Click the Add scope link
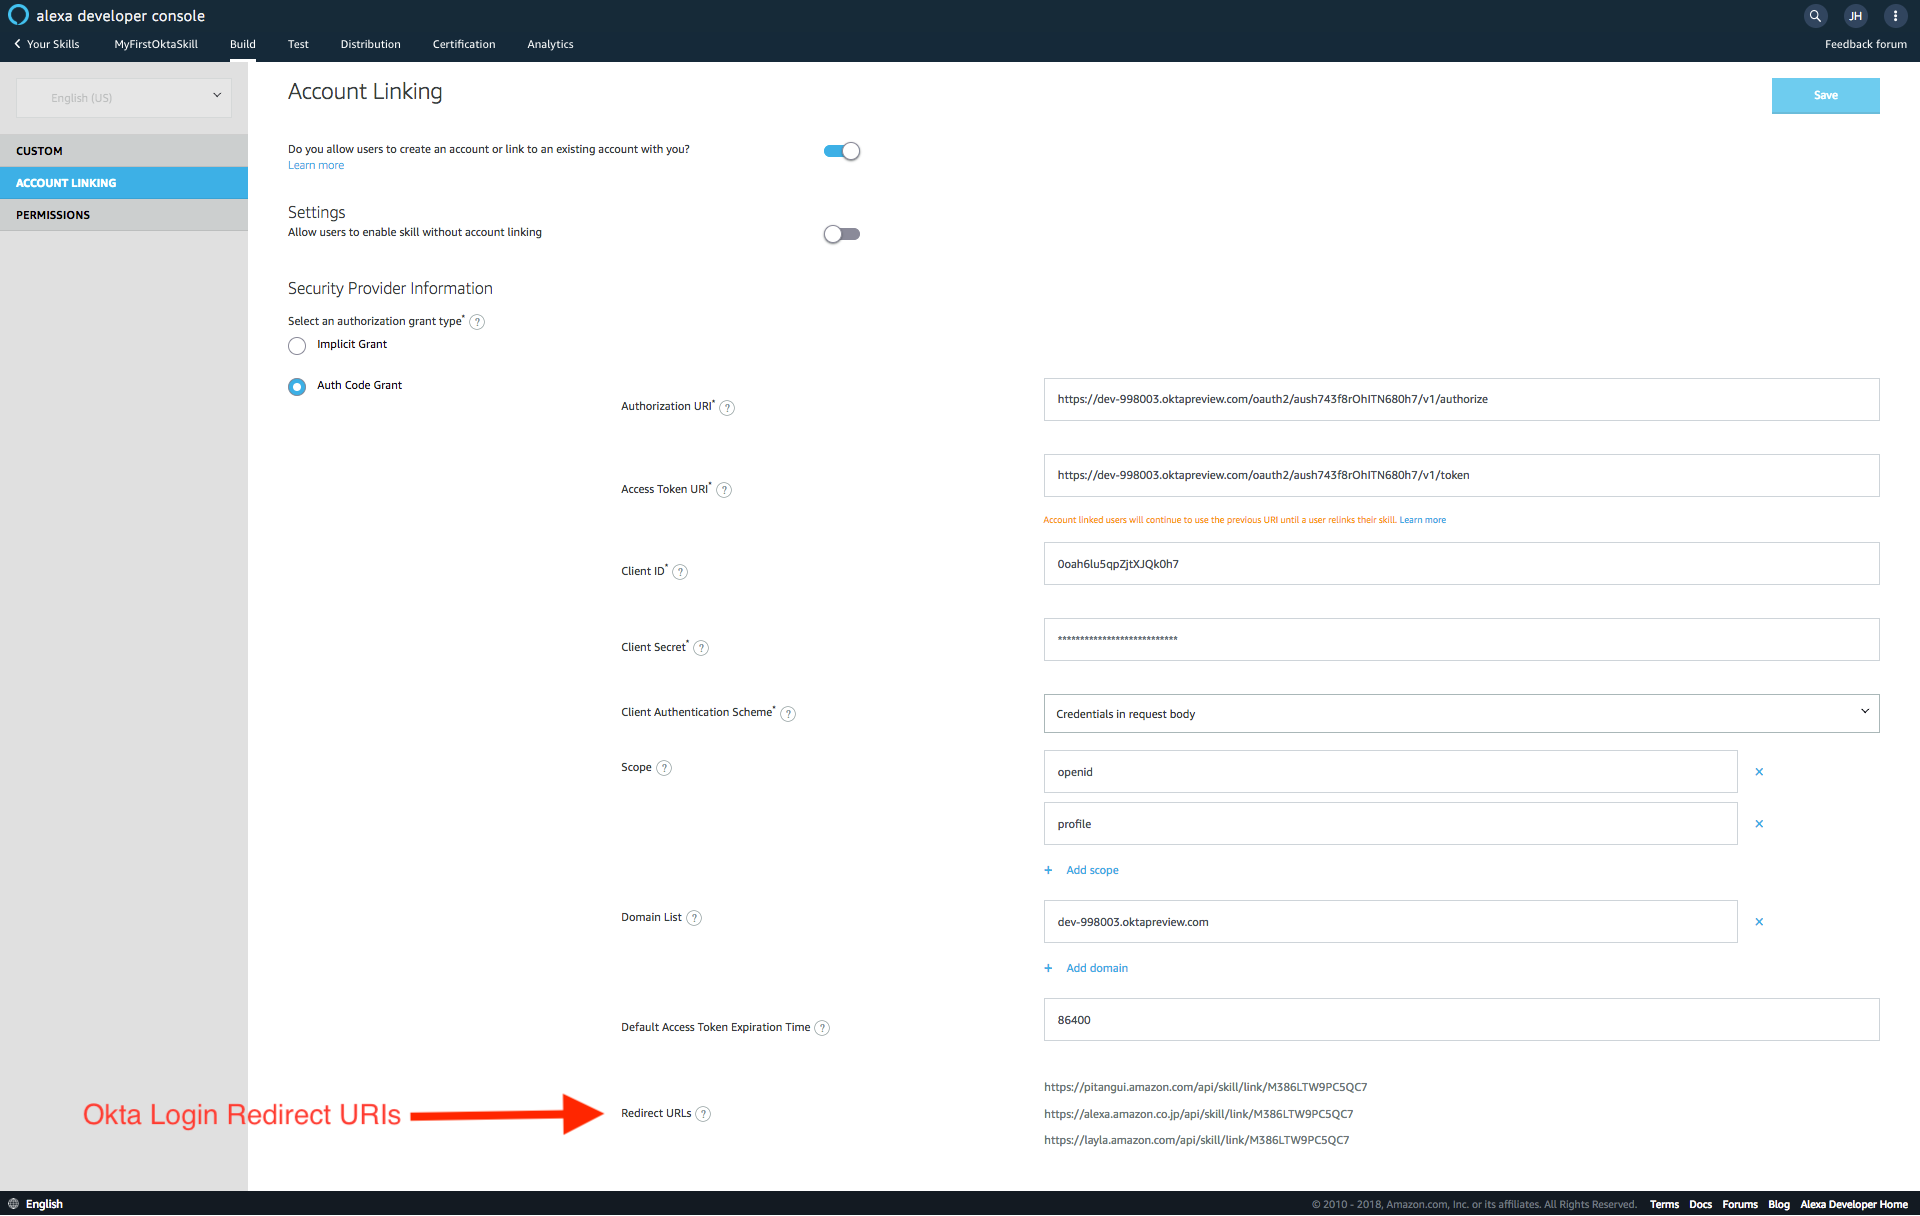1920x1216 pixels. click(x=1090, y=869)
